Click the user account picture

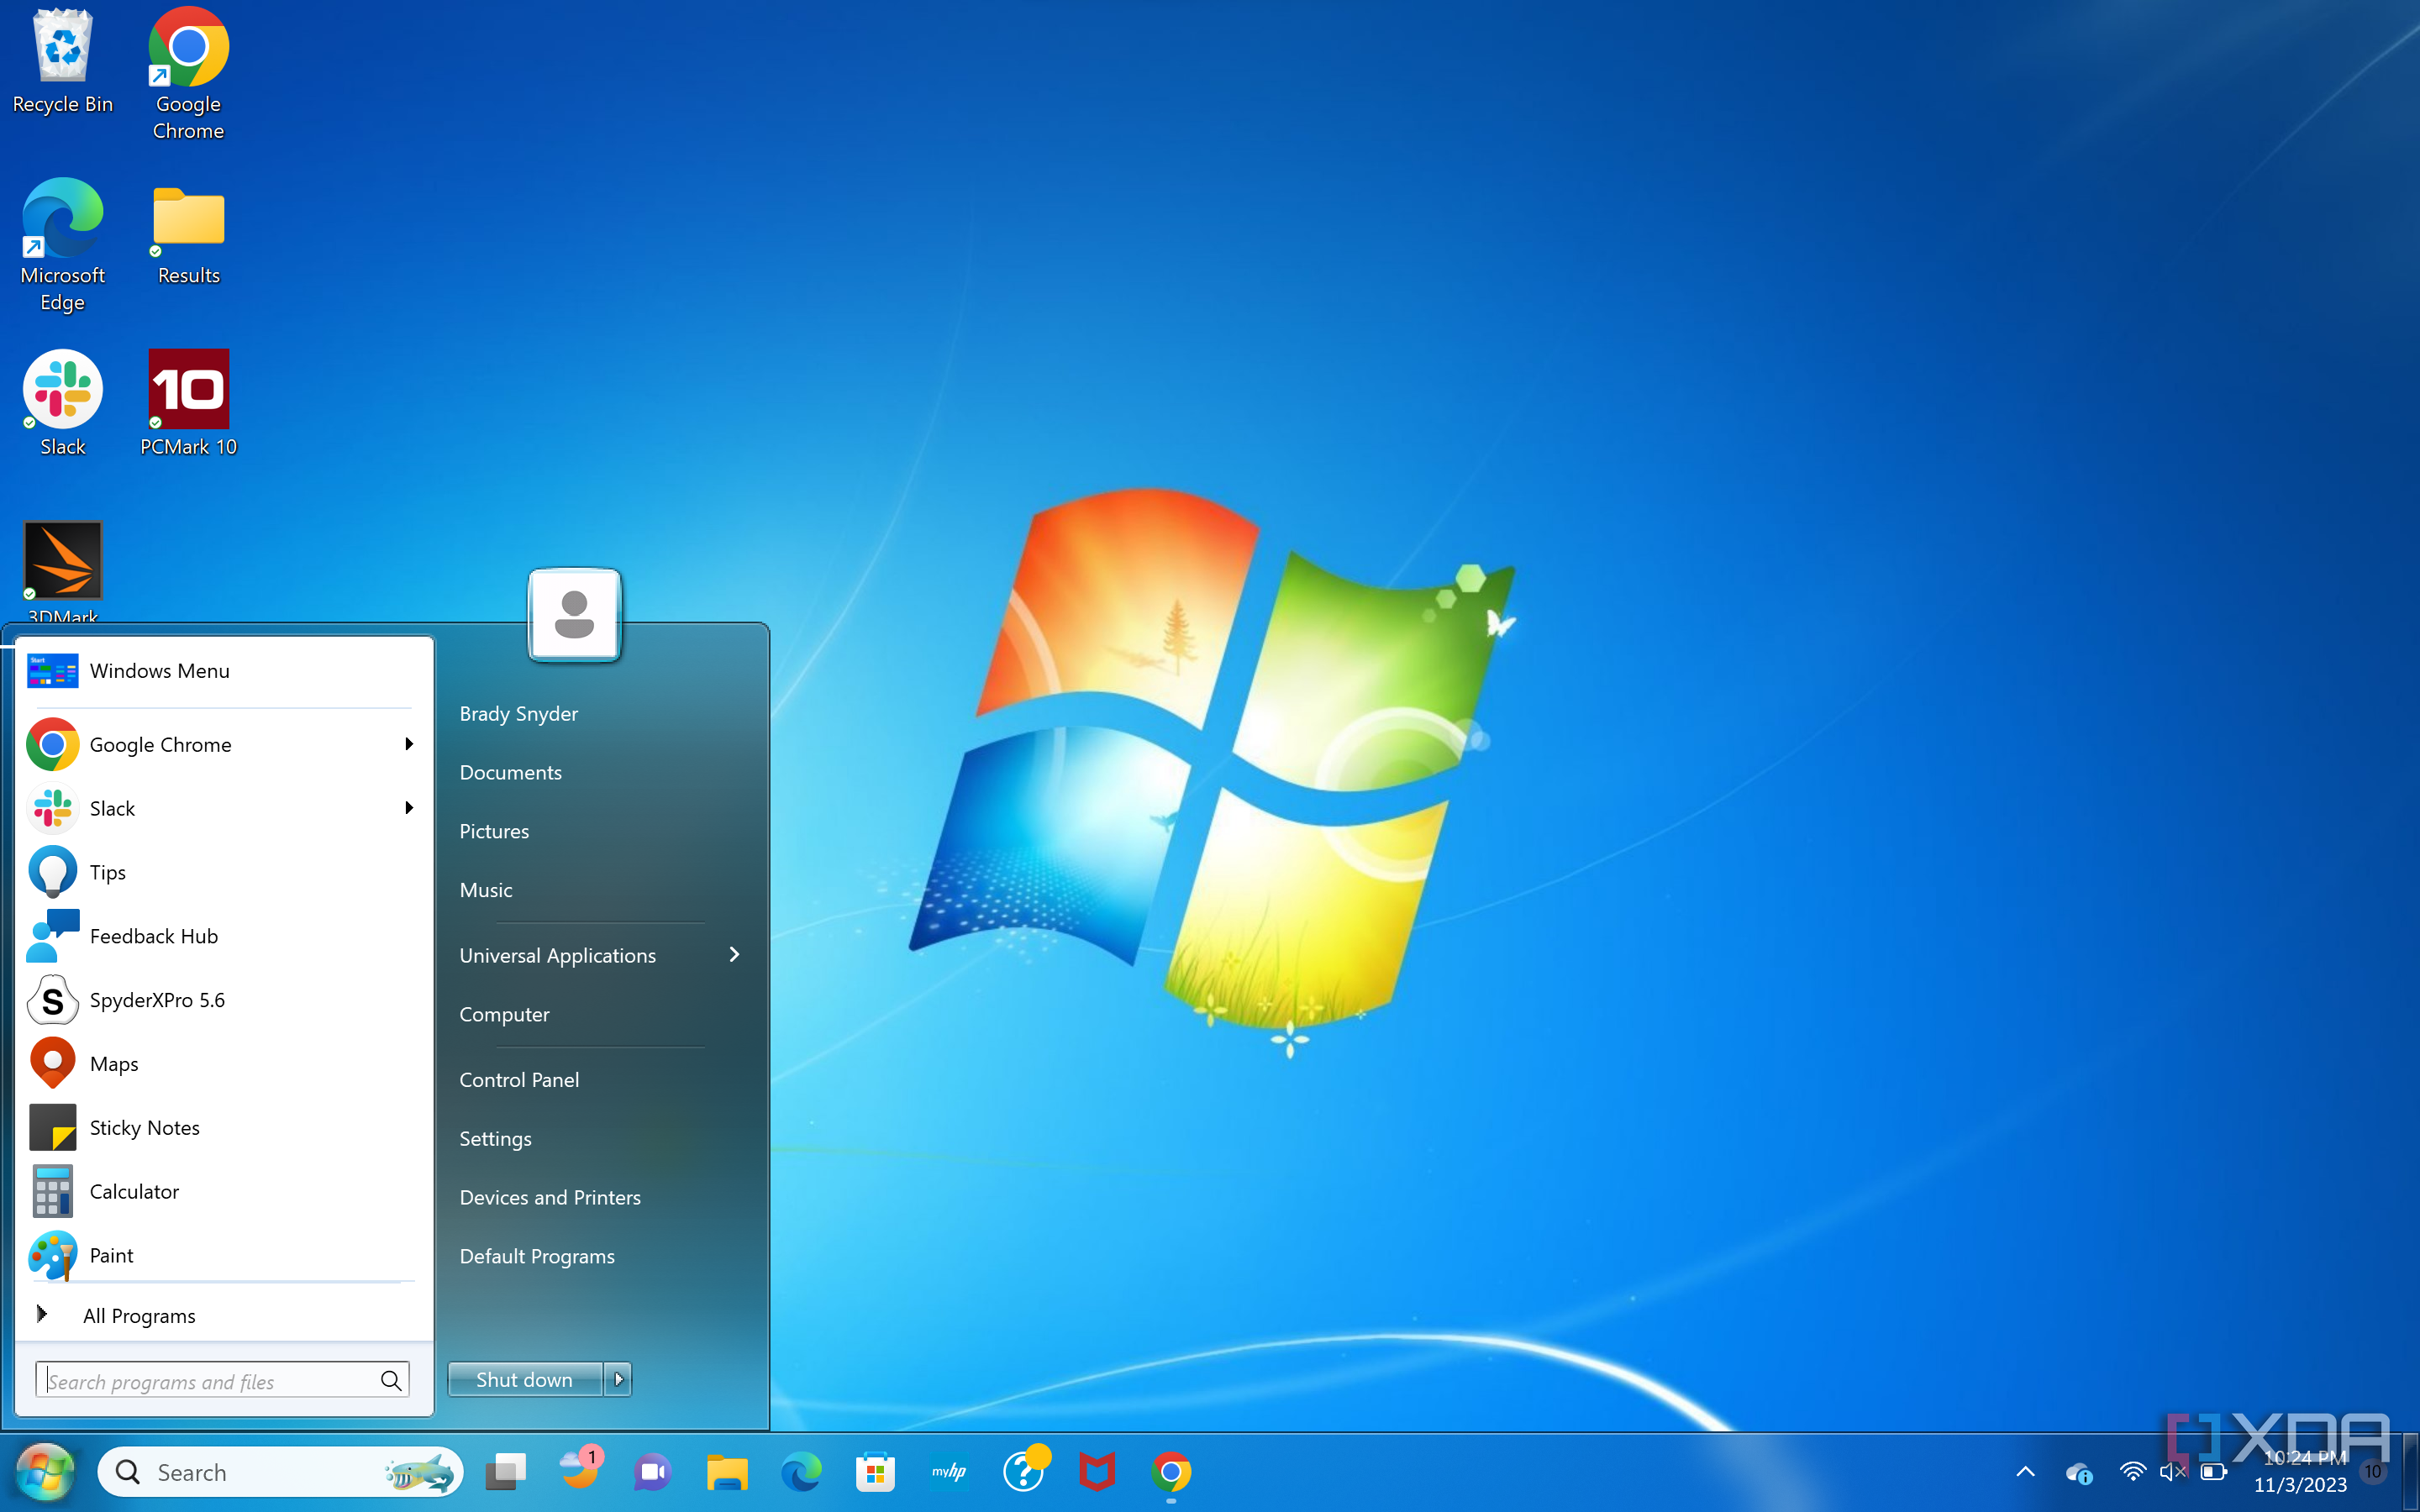(574, 614)
